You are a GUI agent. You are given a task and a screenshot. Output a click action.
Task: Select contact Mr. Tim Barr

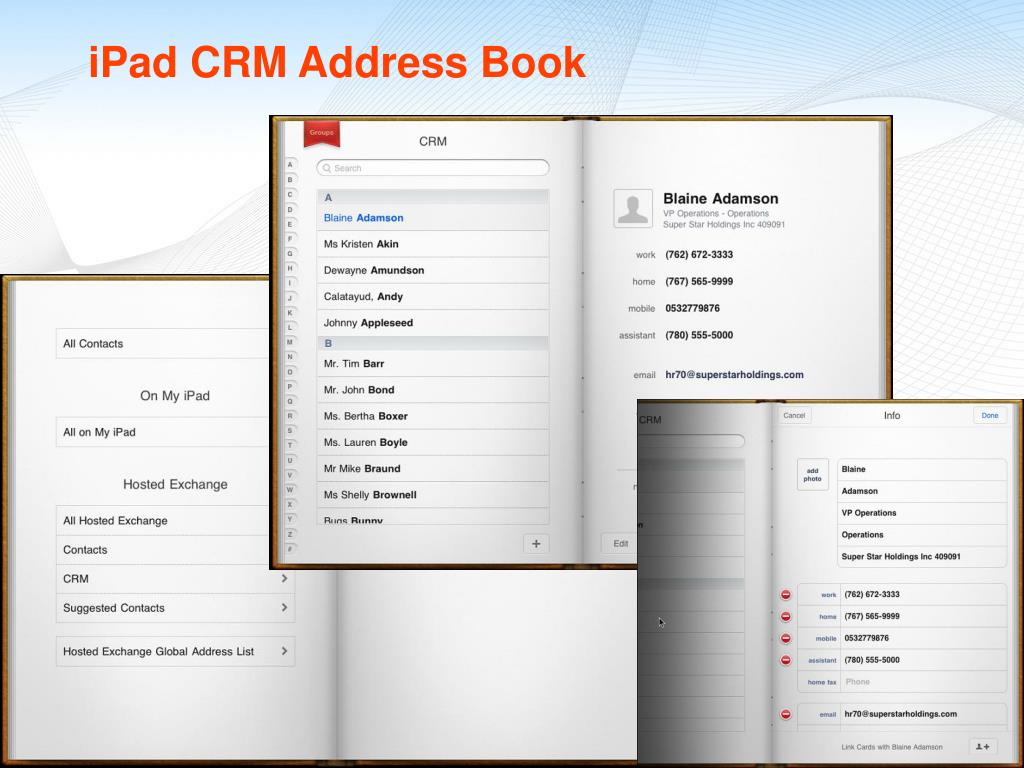click(433, 364)
